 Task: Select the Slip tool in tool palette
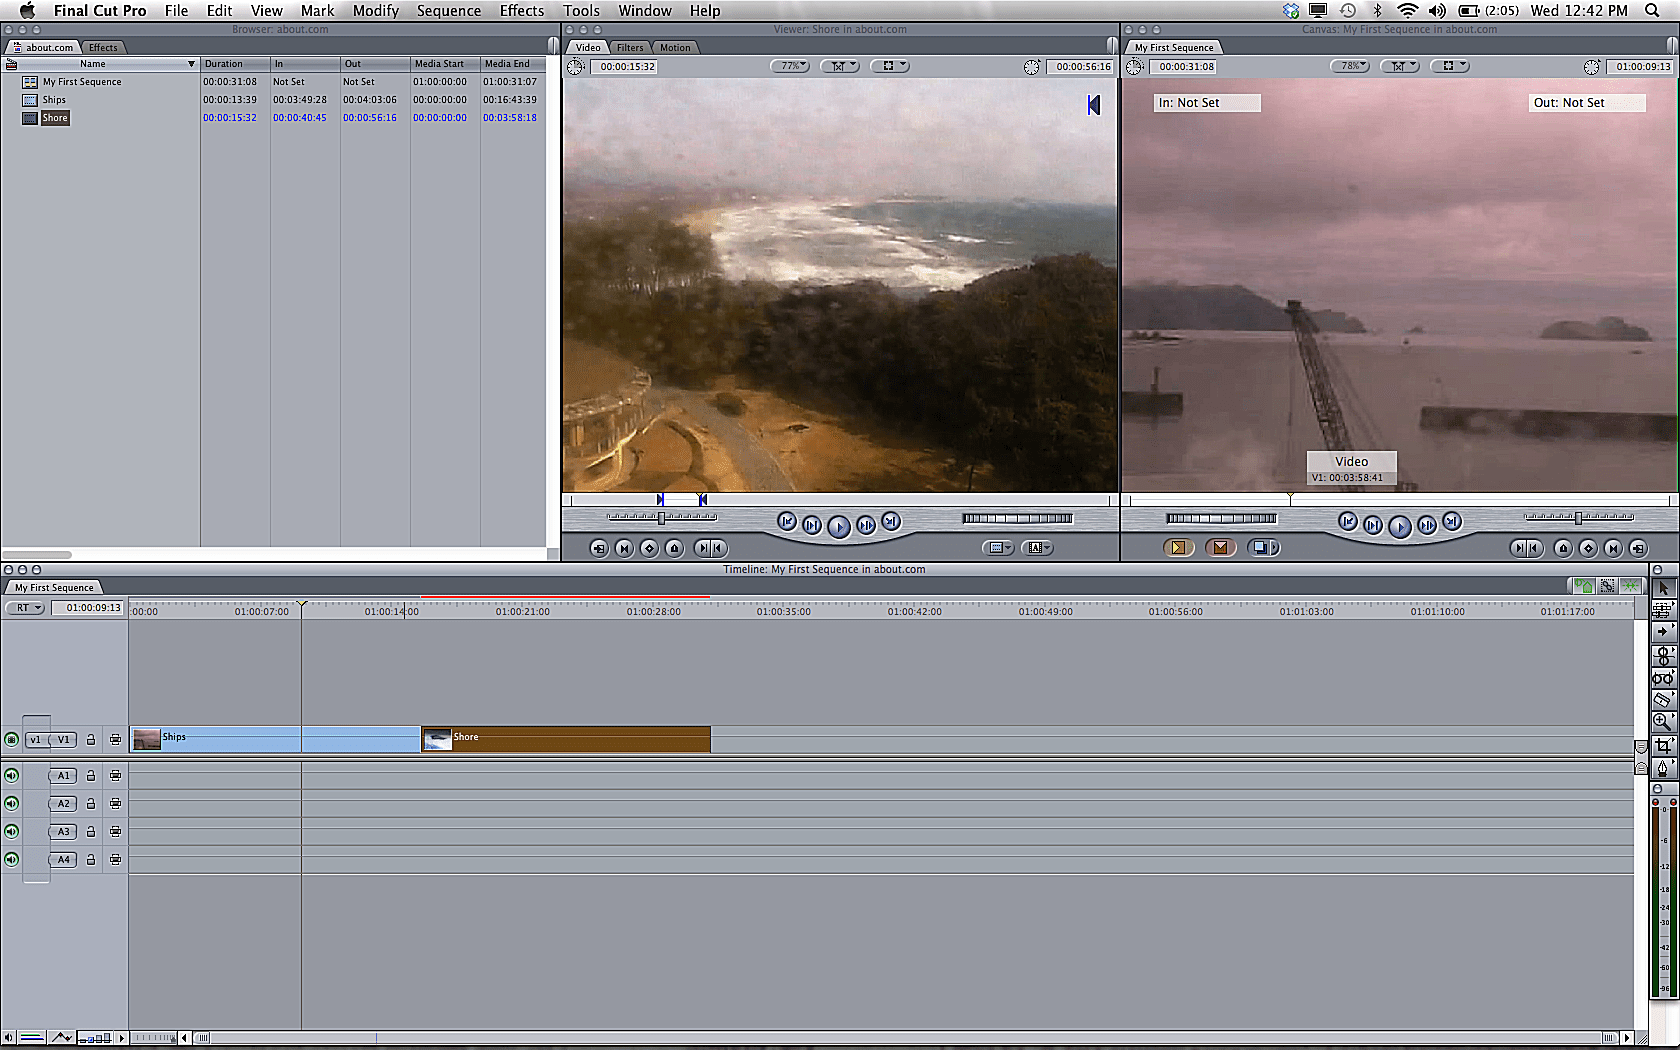(x=1663, y=678)
